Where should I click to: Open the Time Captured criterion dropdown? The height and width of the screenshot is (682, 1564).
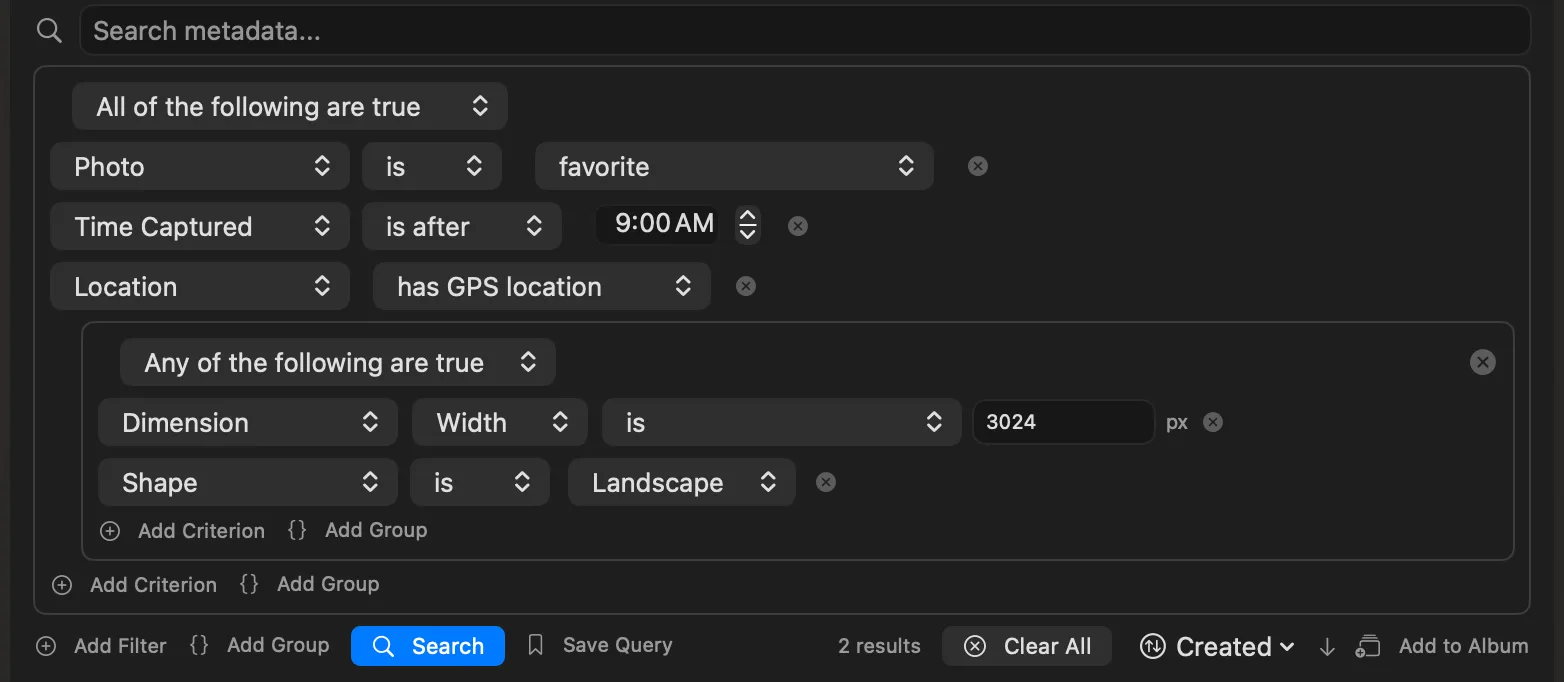pyautogui.click(x=200, y=226)
